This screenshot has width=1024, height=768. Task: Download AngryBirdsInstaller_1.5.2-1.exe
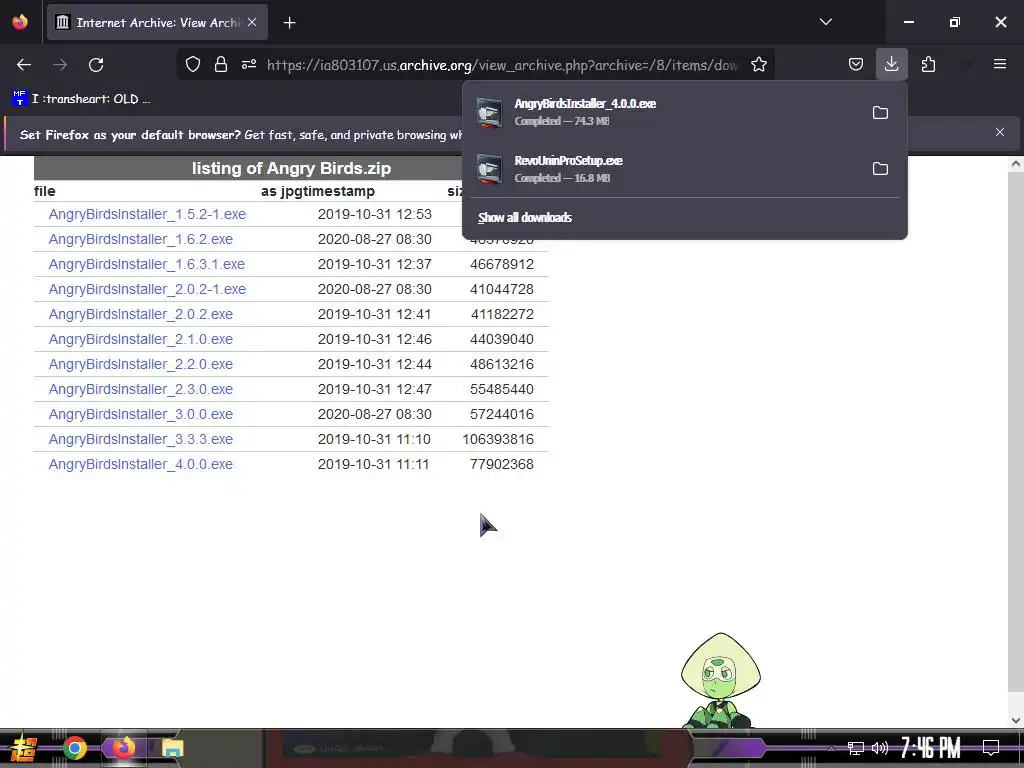point(147,214)
